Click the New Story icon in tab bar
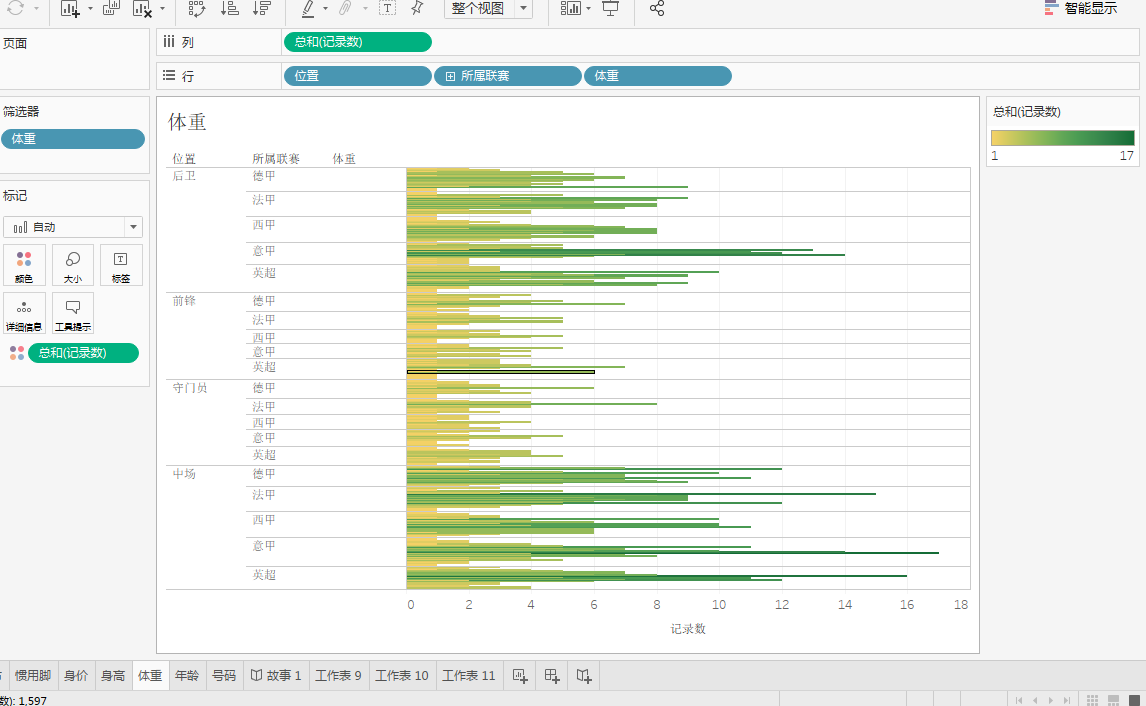The width and height of the screenshot is (1146, 706). click(583, 676)
